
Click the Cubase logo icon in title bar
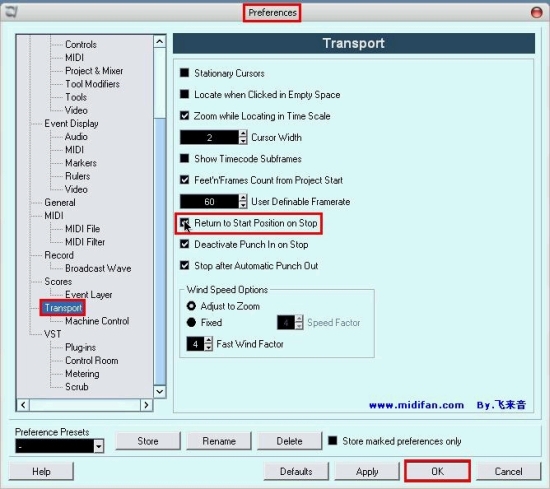tap(11, 12)
